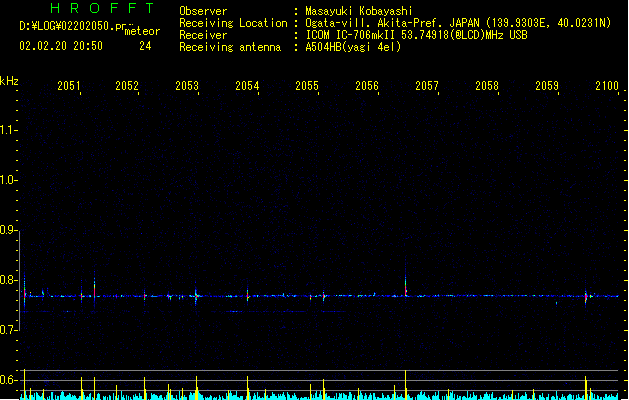The width and height of the screenshot is (629, 400).
Task: Click the 'Receiving antenna' label
Action: [230, 47]
